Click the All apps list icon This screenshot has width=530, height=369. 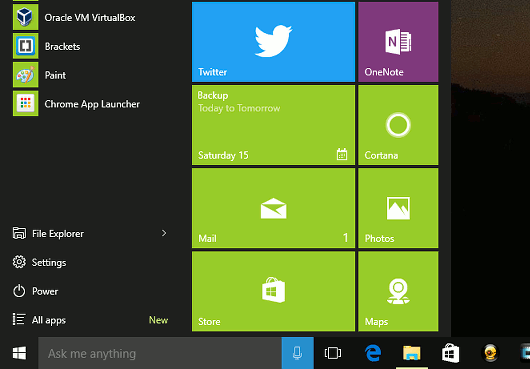click(x=19, y=320)
